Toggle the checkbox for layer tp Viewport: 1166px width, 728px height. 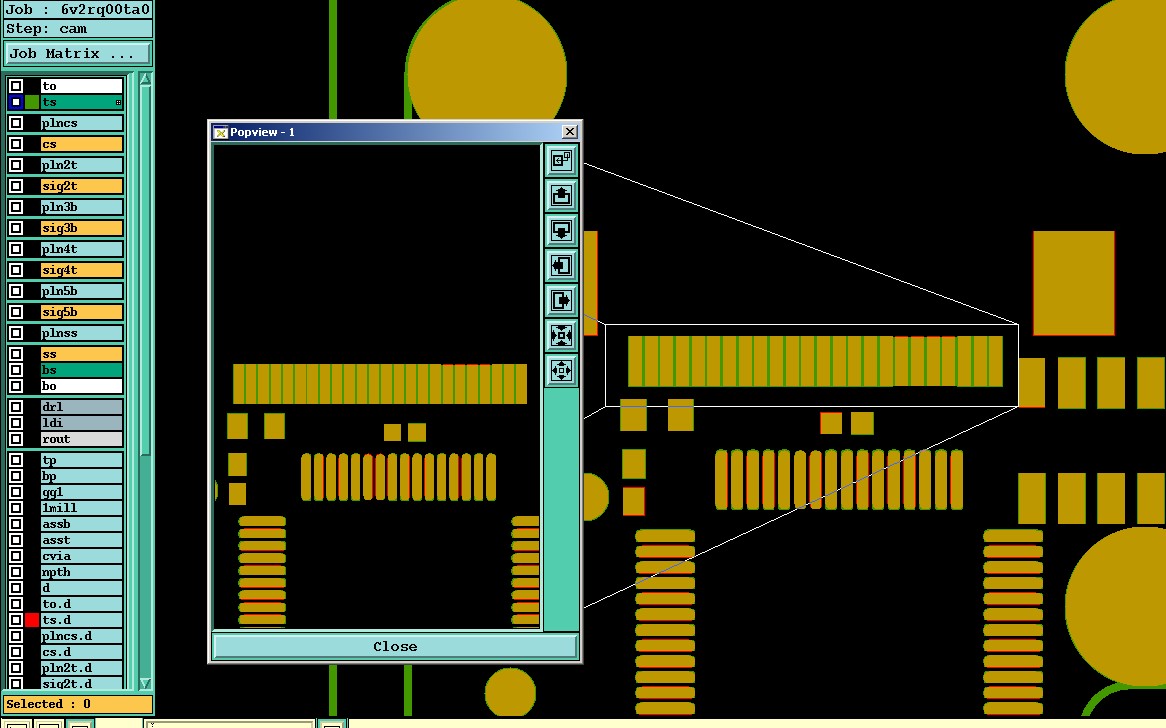[16, 460]
